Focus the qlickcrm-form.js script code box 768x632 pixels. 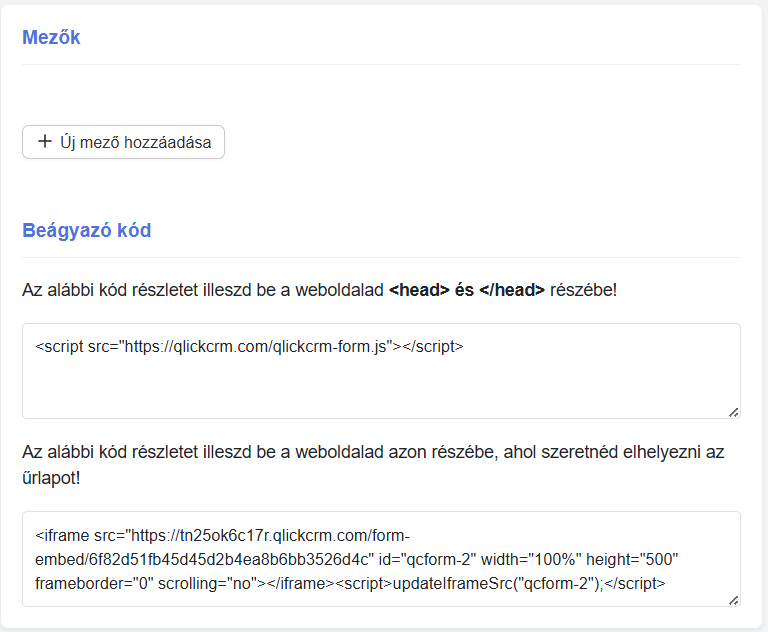click(x=381, y=371)
